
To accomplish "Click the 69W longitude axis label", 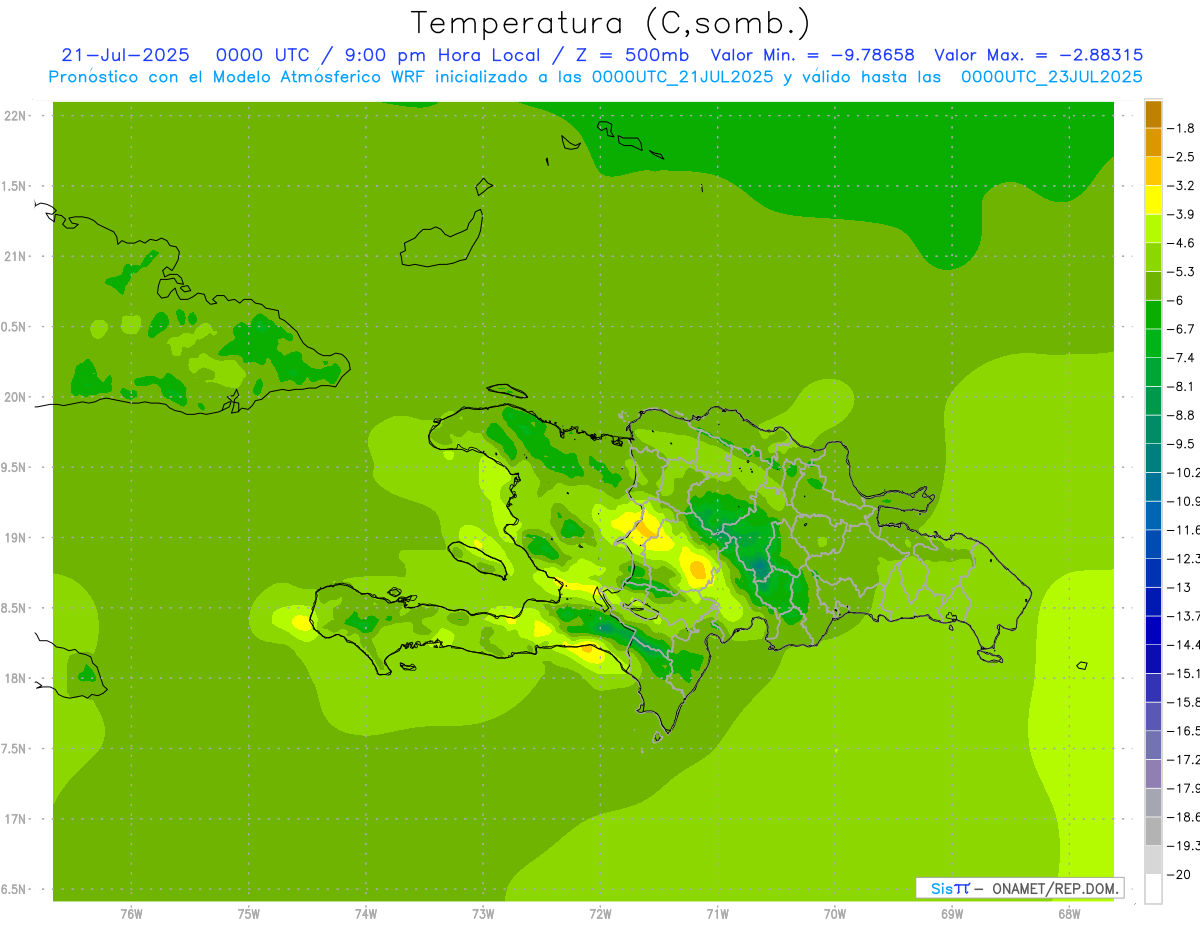I will [952, 914].
